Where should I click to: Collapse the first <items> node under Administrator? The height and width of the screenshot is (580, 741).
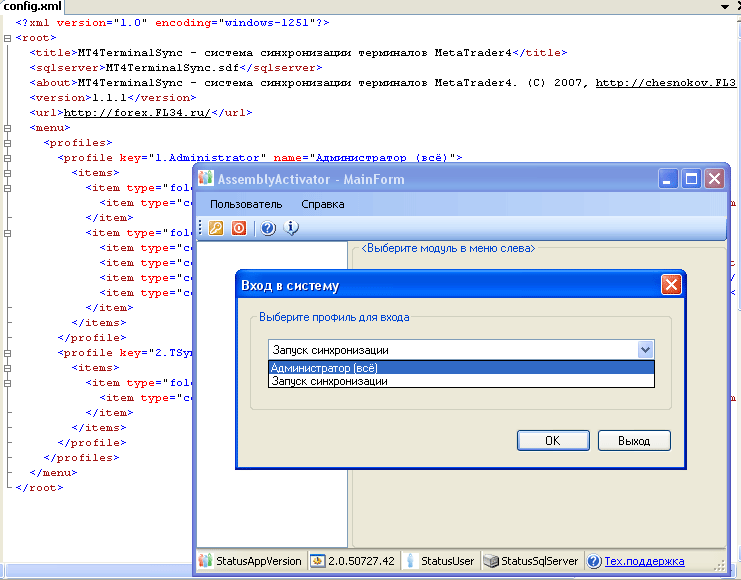[x=7, y=173]
